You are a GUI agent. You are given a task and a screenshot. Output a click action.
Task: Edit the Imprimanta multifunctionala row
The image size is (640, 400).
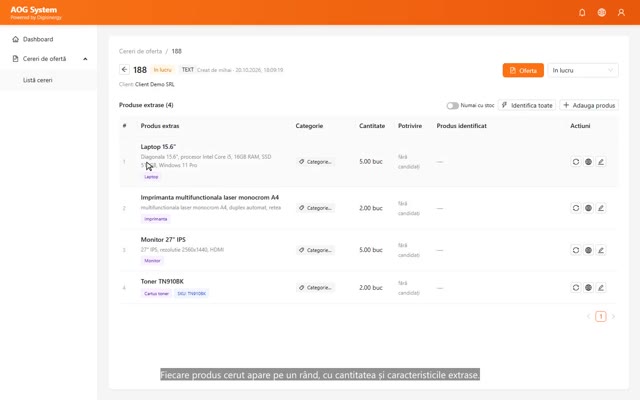(x=601, y=208)
